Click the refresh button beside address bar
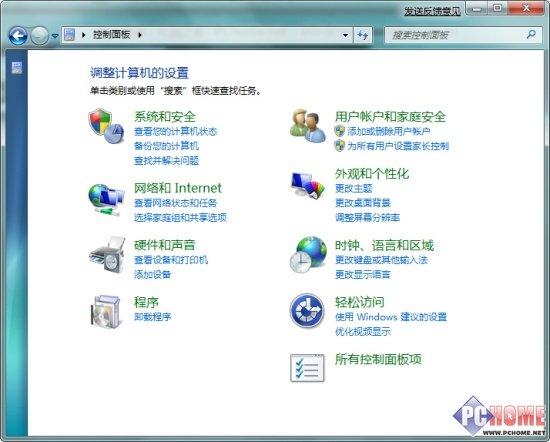550x442 pixels. coord(363,35)
